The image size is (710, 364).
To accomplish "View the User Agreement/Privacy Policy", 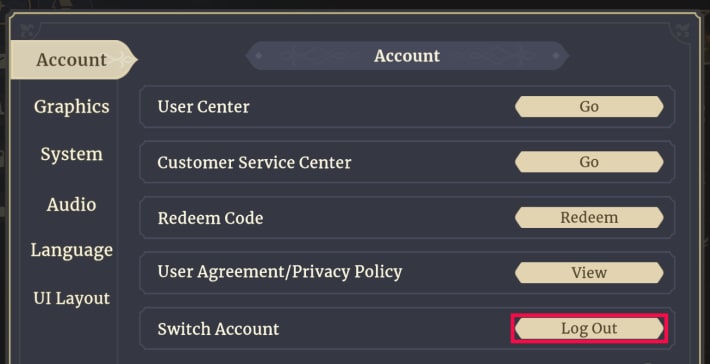I will point(589,273).
